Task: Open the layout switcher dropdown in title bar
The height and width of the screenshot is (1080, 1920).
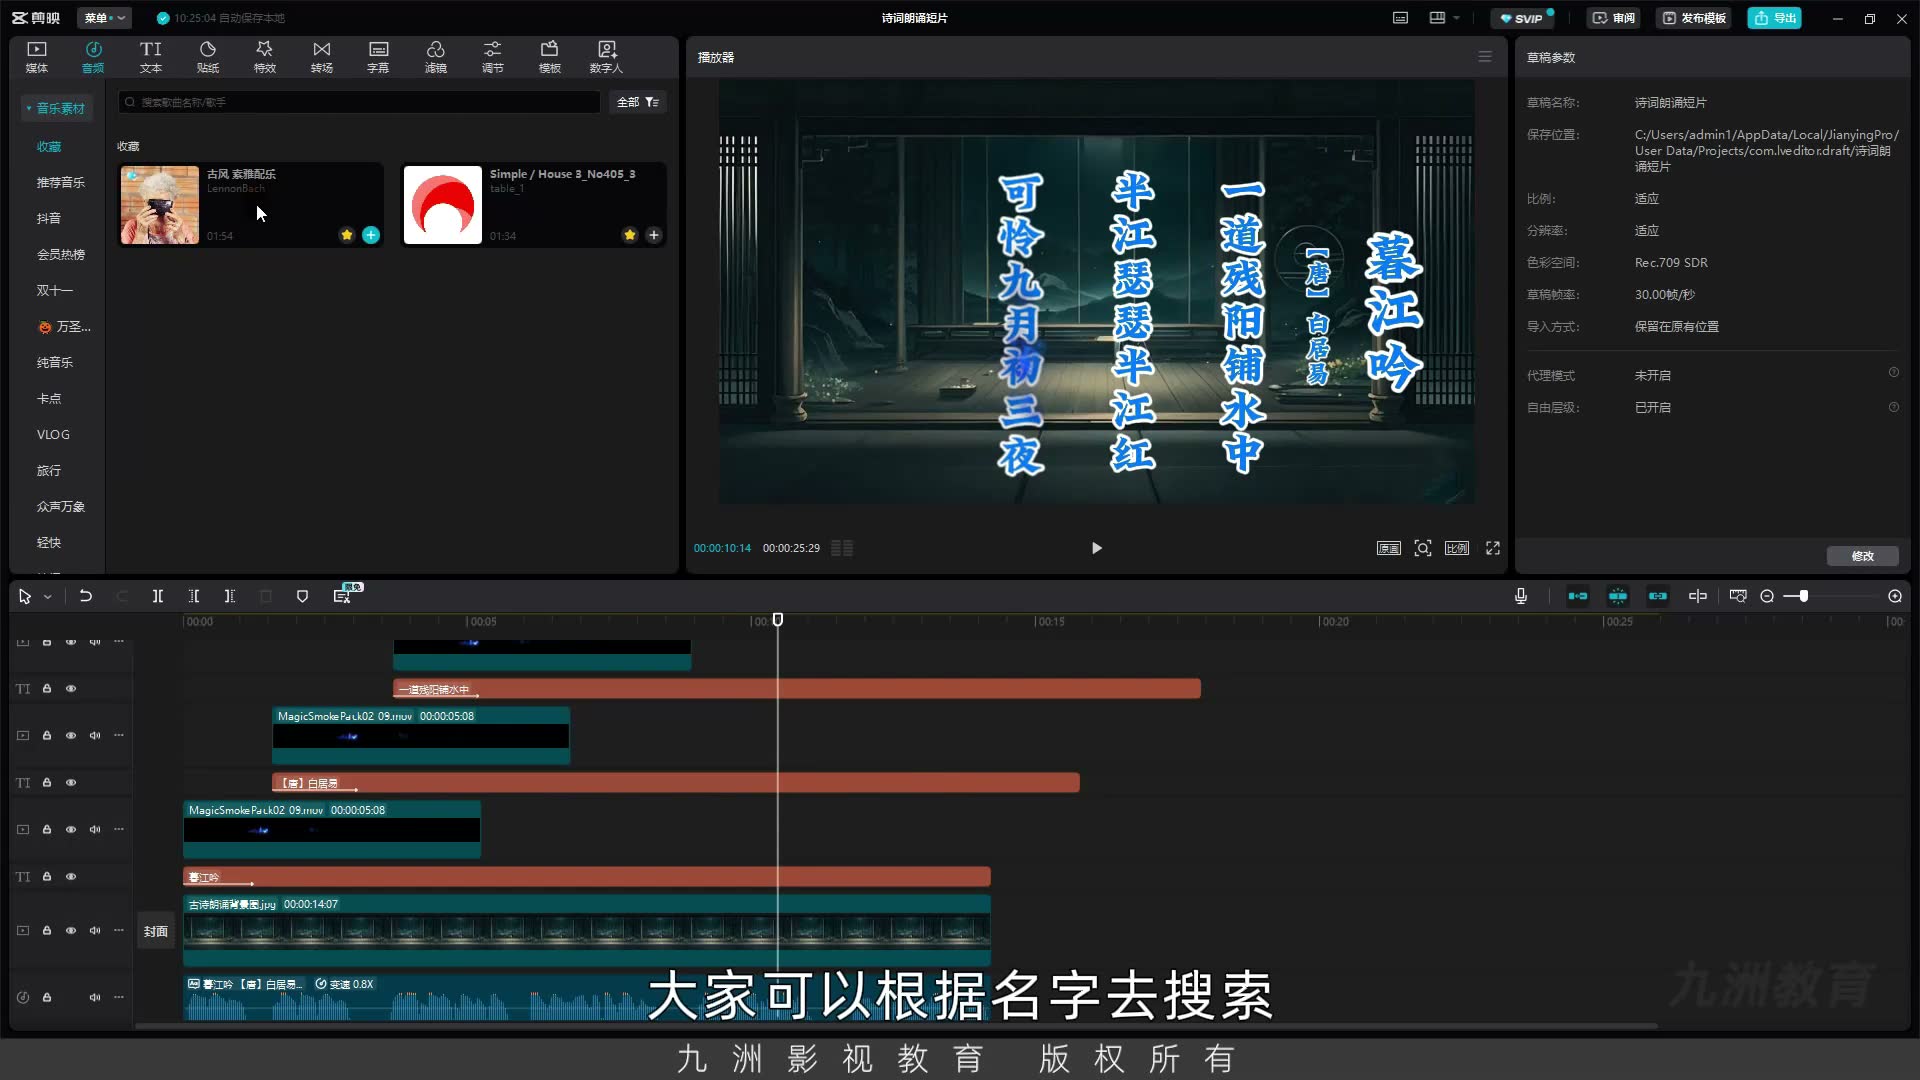Action: pyautogui.click(x=1444, y=18)
